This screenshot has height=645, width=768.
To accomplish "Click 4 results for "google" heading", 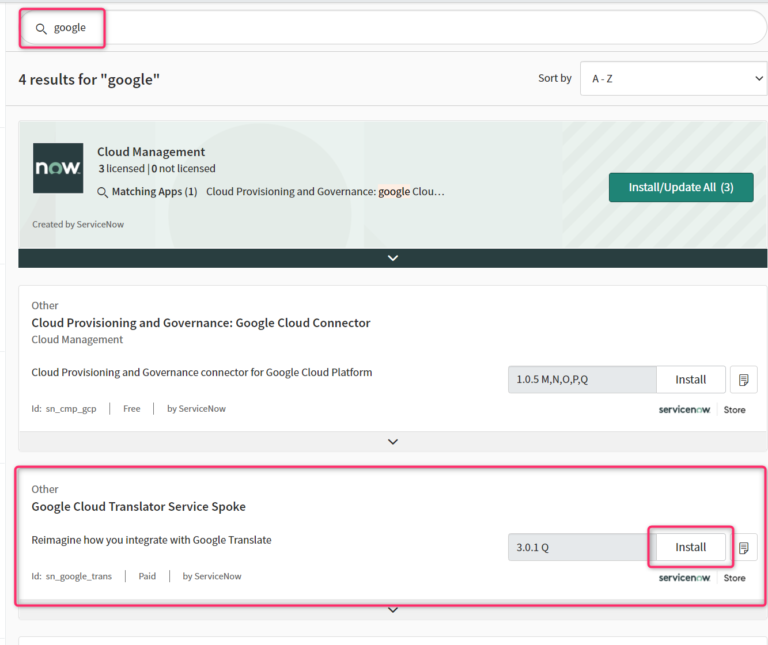I will pyautogui.click(x=89, y=79).
